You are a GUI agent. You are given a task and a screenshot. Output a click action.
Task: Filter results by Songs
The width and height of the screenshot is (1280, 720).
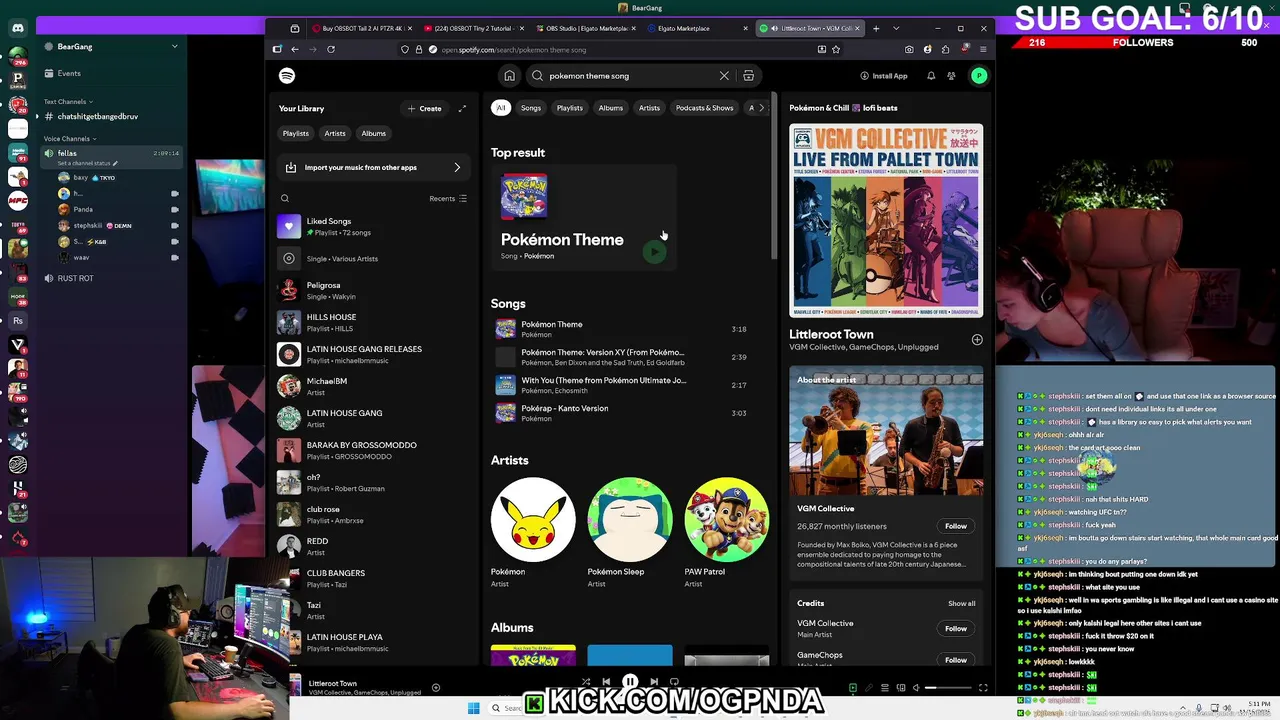tap(531, 108)
